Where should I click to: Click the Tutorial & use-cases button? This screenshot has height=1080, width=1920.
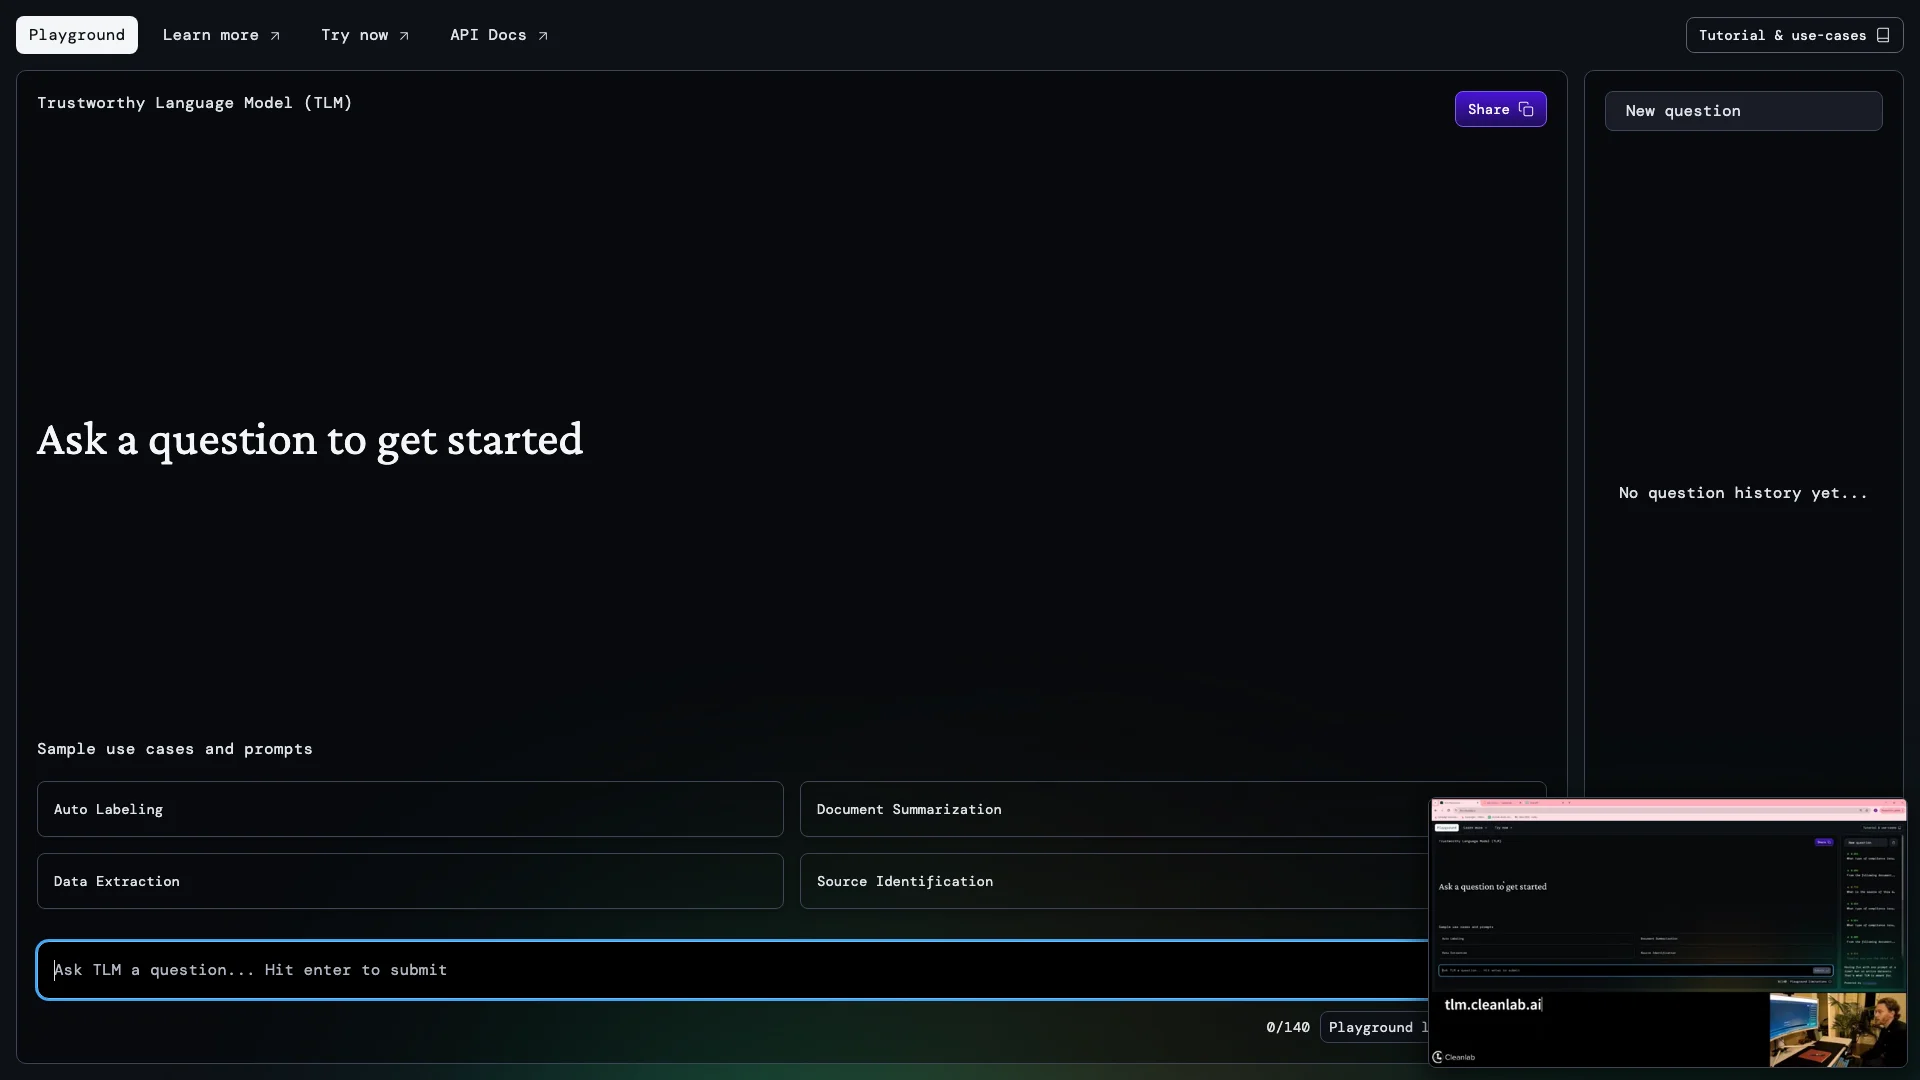tap(1794, 35)
